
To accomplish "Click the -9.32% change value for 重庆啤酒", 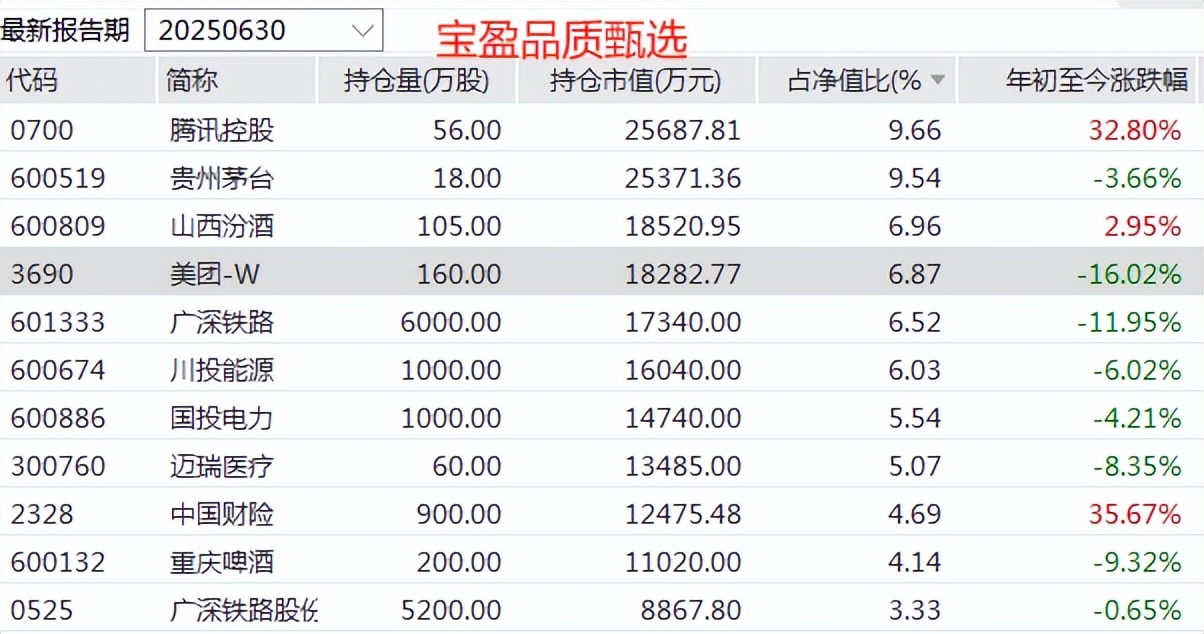I will coord(1137,562).
